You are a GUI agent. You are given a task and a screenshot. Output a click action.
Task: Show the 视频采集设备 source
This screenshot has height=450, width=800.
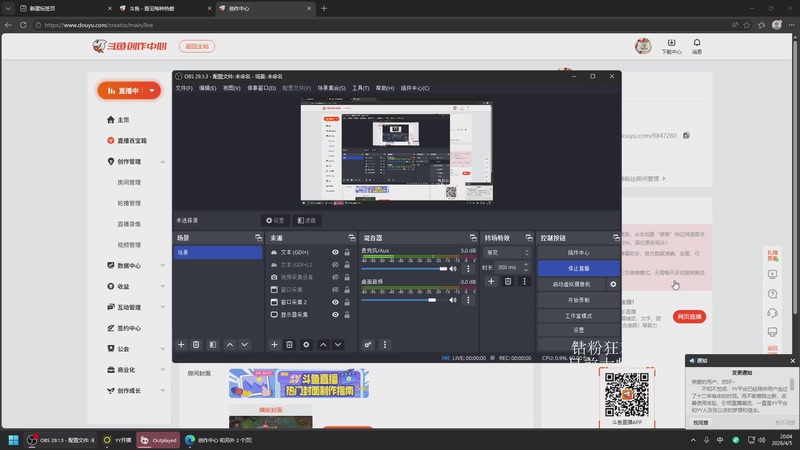pyautogui.click(x=335, y=277)
